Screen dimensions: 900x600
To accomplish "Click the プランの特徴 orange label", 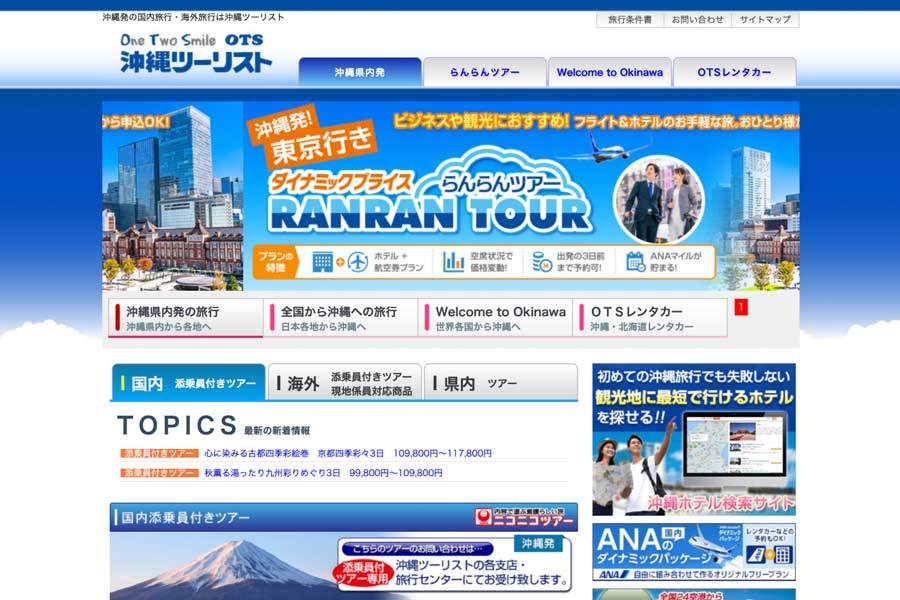I will coord(274,262).
